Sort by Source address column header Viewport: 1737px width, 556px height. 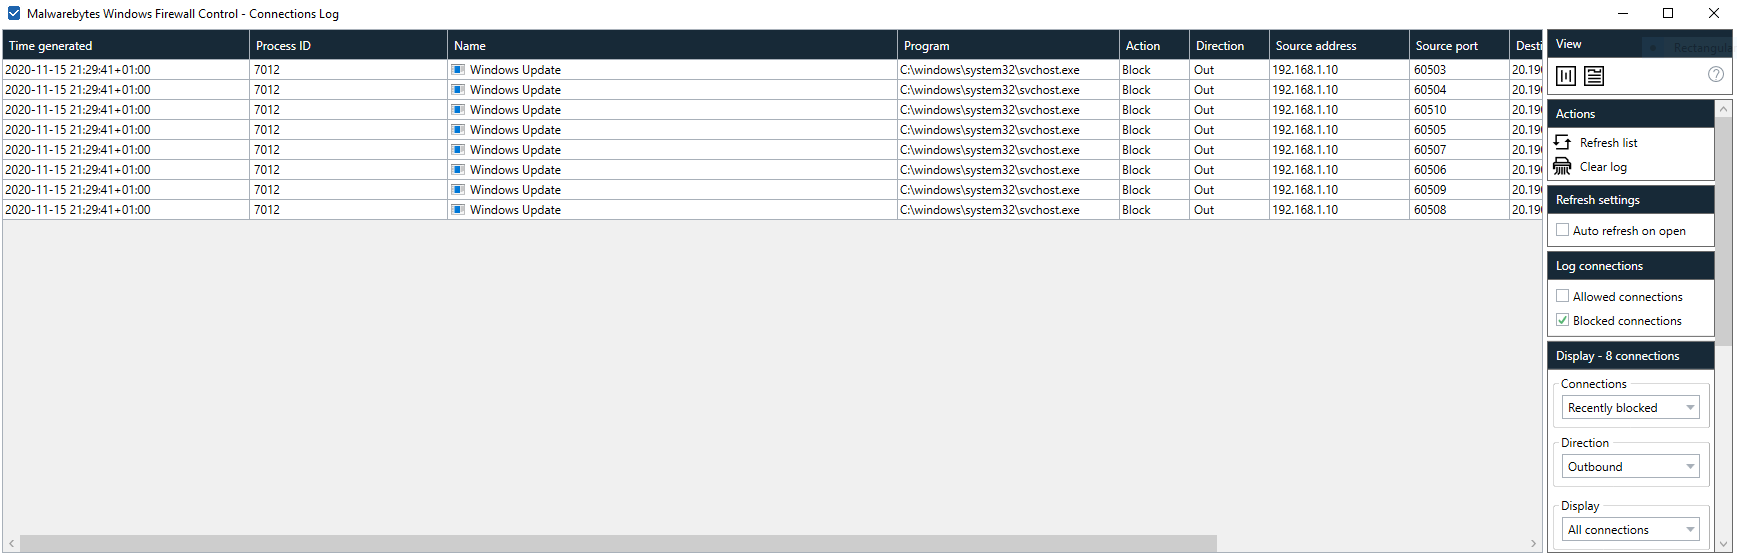tap(1339, 46)
